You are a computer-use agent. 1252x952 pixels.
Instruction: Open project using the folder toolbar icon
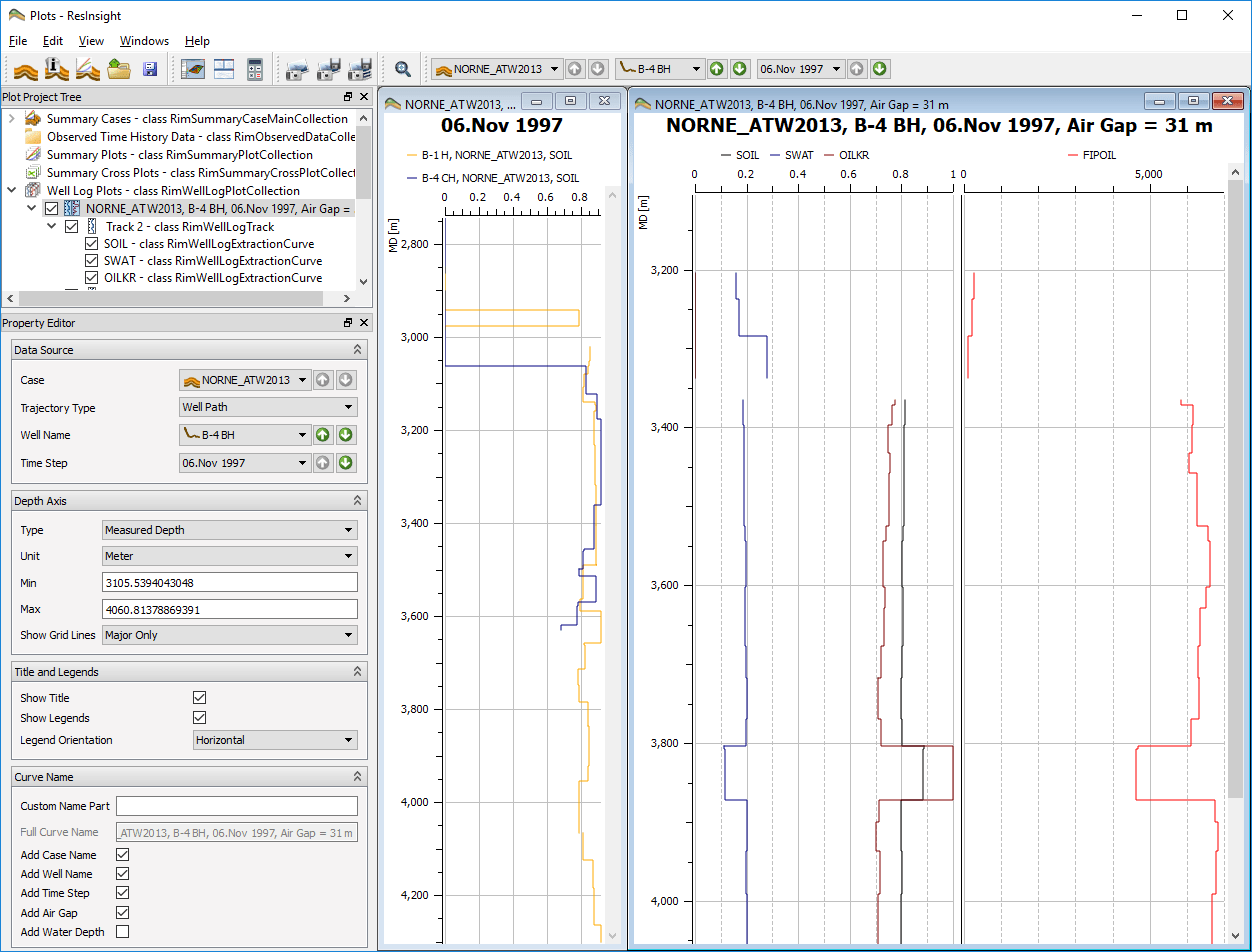pyautogui.click(x=120, y=69)
